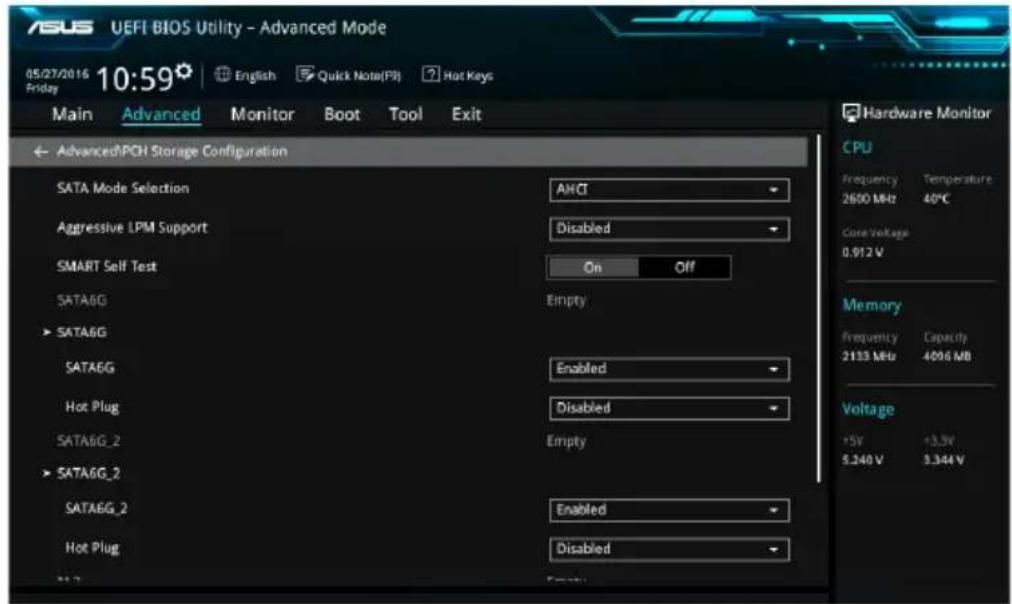1012x604 pixels.
Task: Expand the SATA6G_2 submenu arrow
Action: tap(46, 473)
